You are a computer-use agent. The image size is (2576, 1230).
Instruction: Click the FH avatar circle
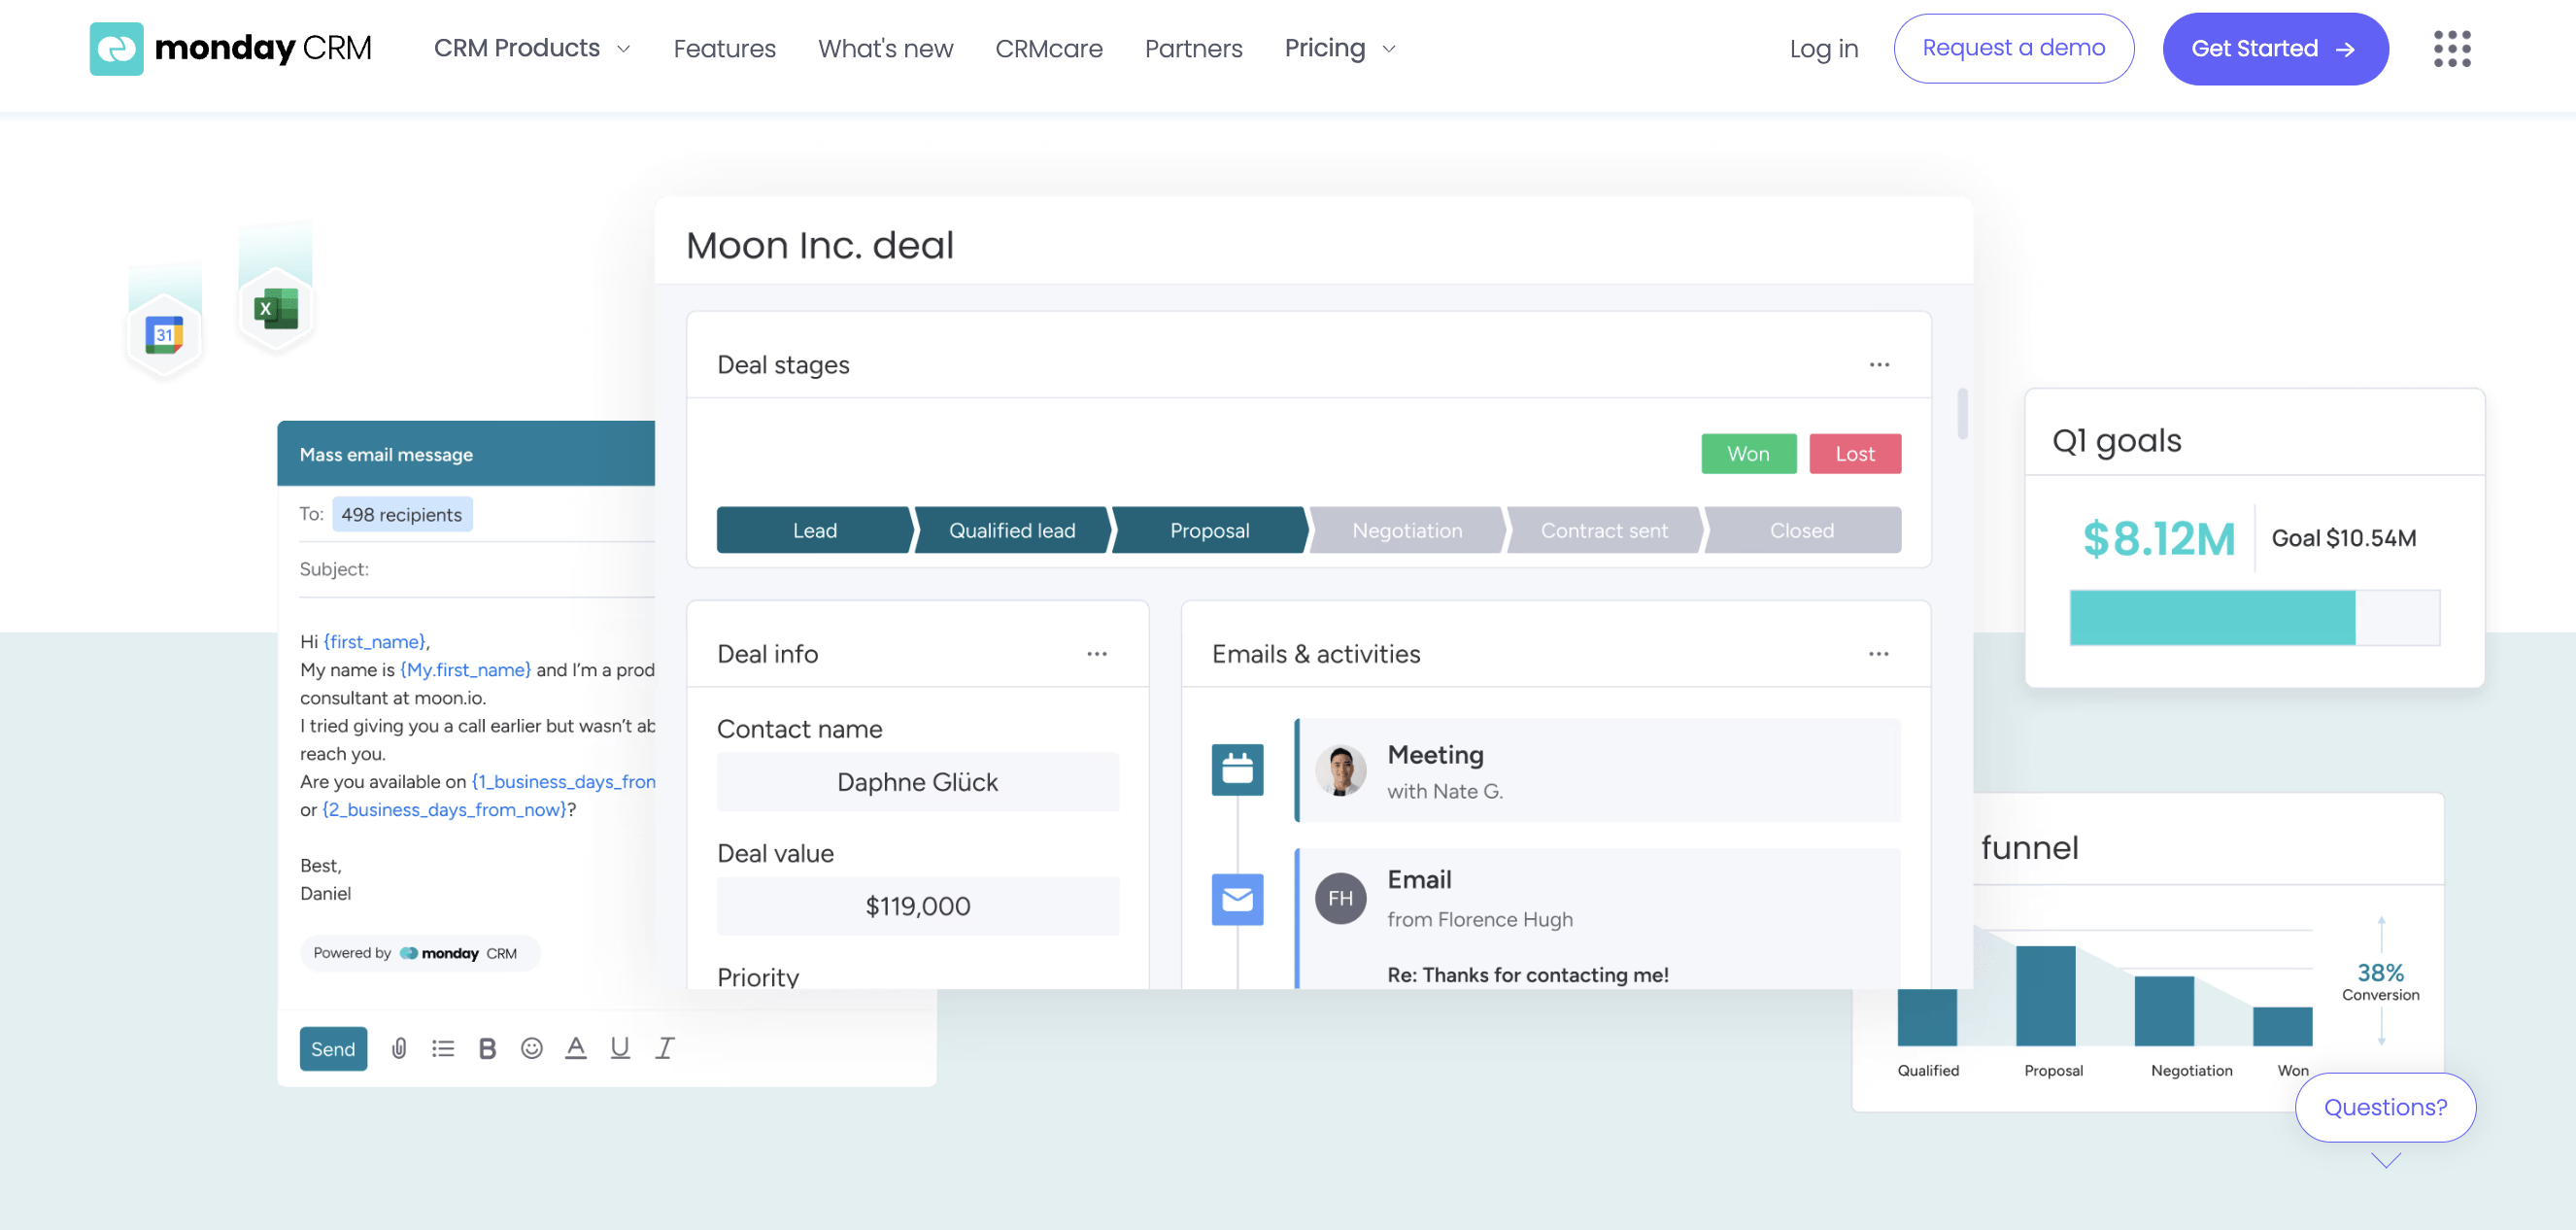pos(1340,898)
